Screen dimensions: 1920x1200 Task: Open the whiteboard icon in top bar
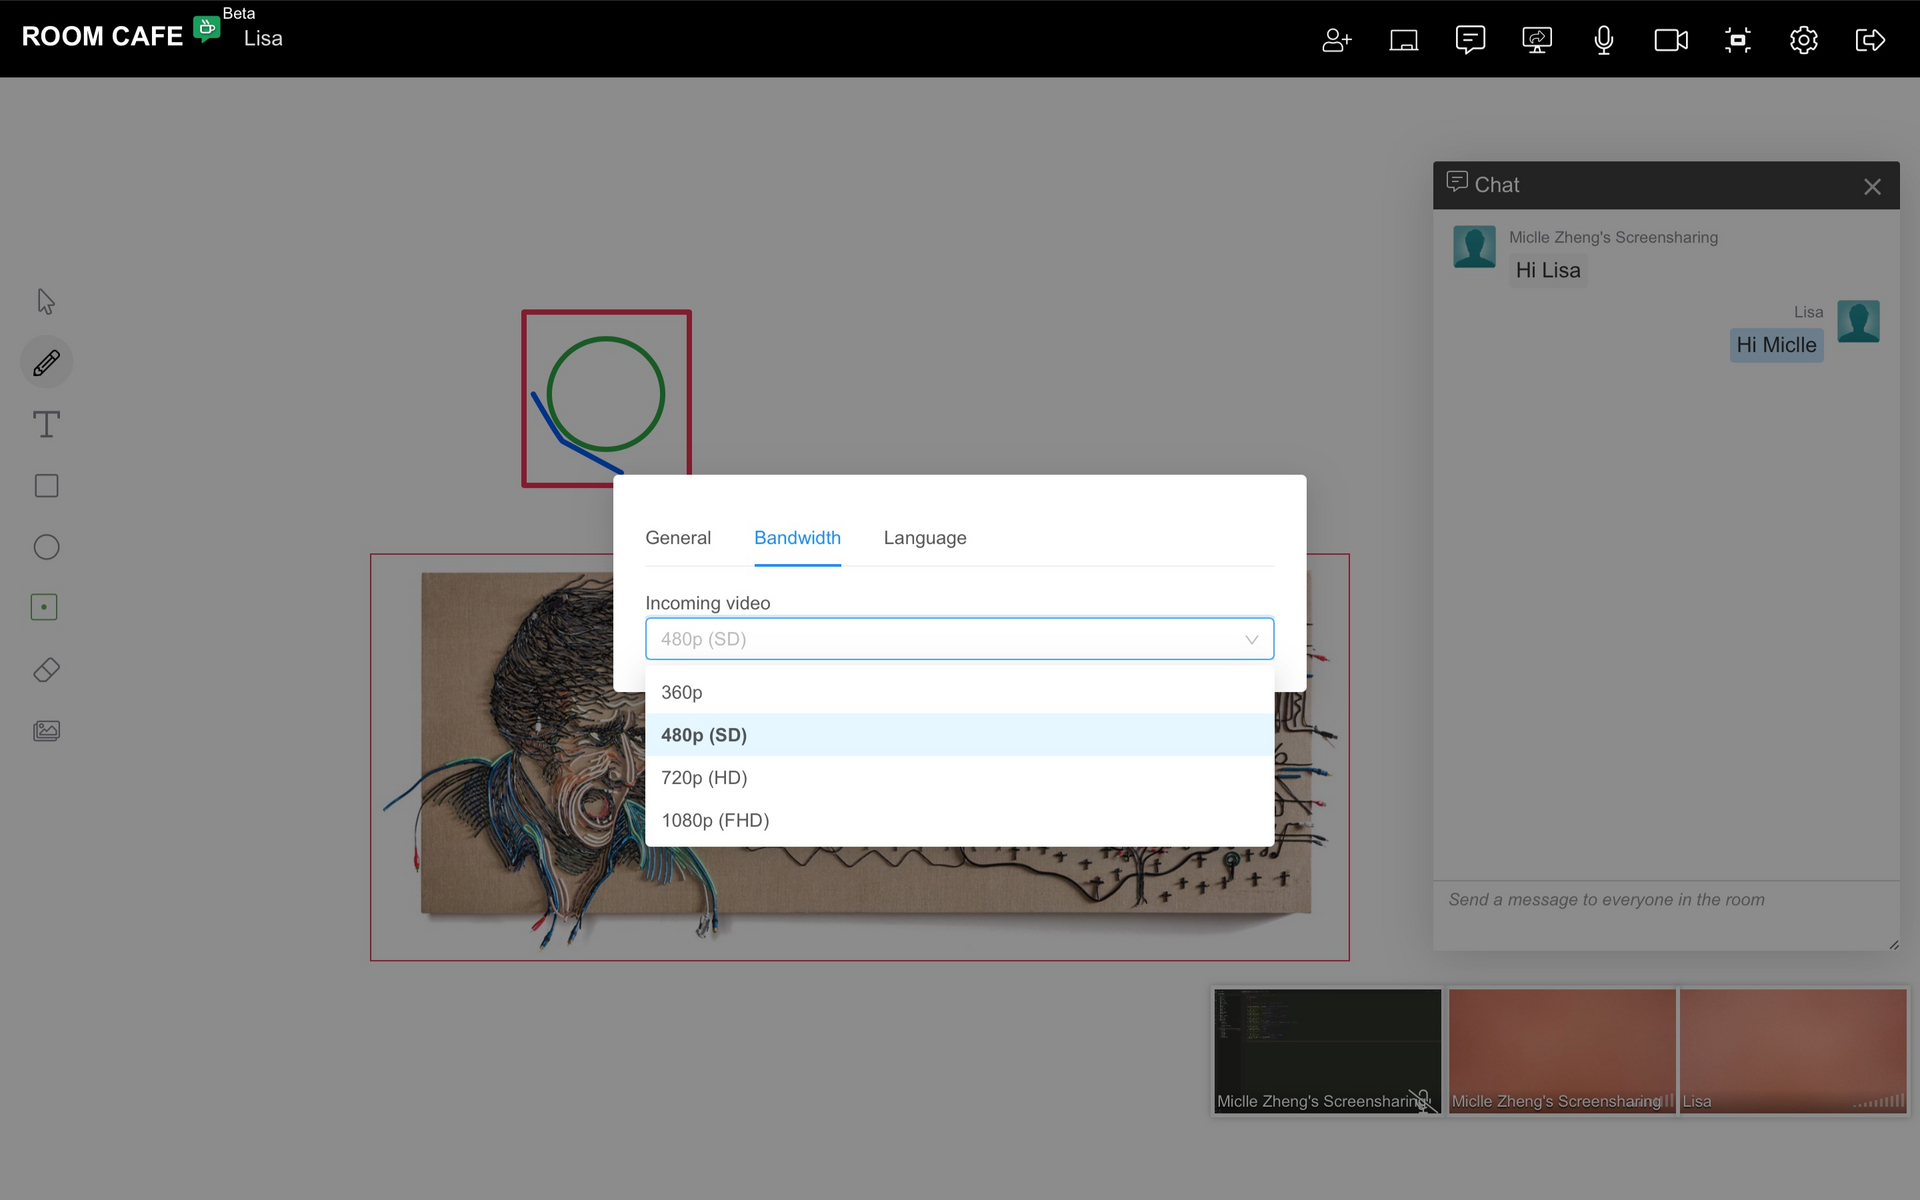pyautogui.click(x=1404, y=40)
